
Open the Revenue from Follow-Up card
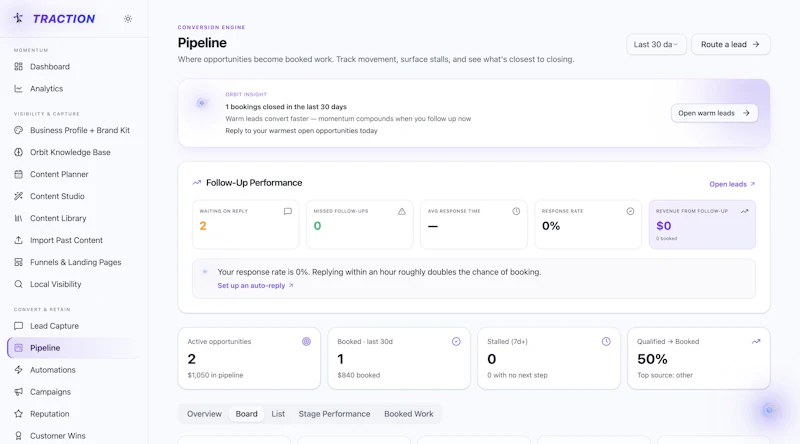click(702, 225)
